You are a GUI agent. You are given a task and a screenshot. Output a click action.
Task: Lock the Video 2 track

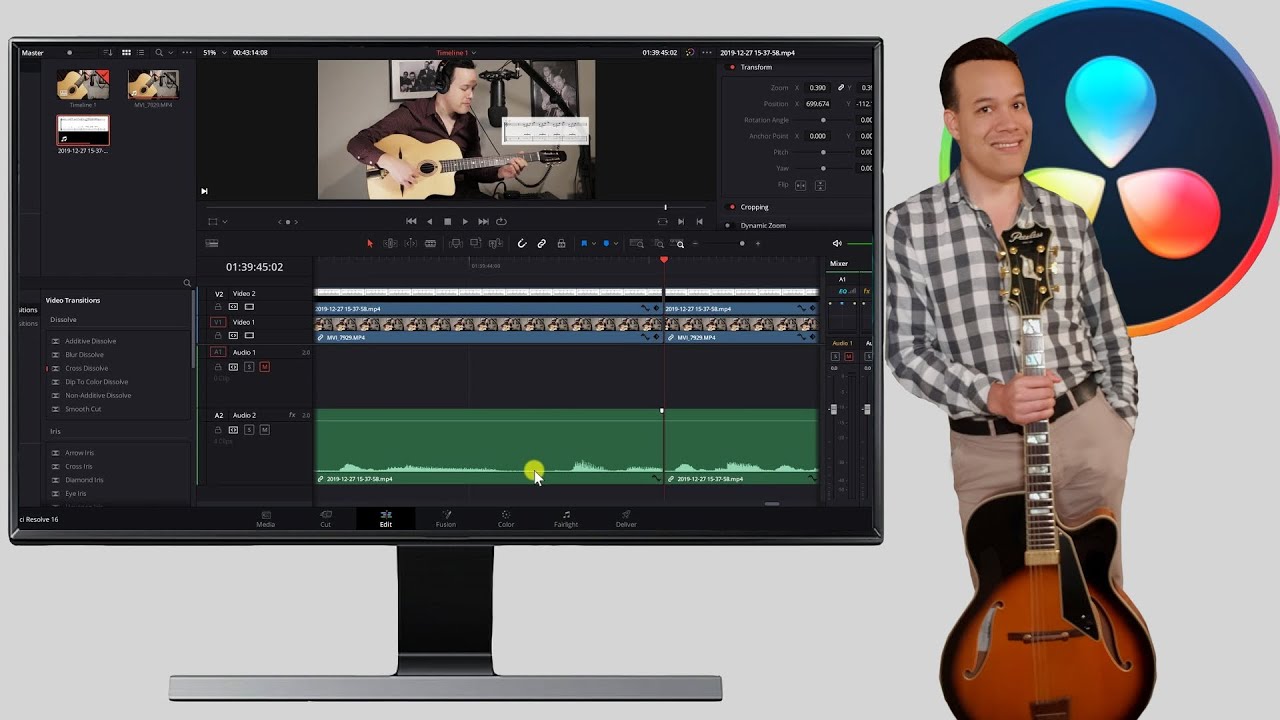pos(218,307)
